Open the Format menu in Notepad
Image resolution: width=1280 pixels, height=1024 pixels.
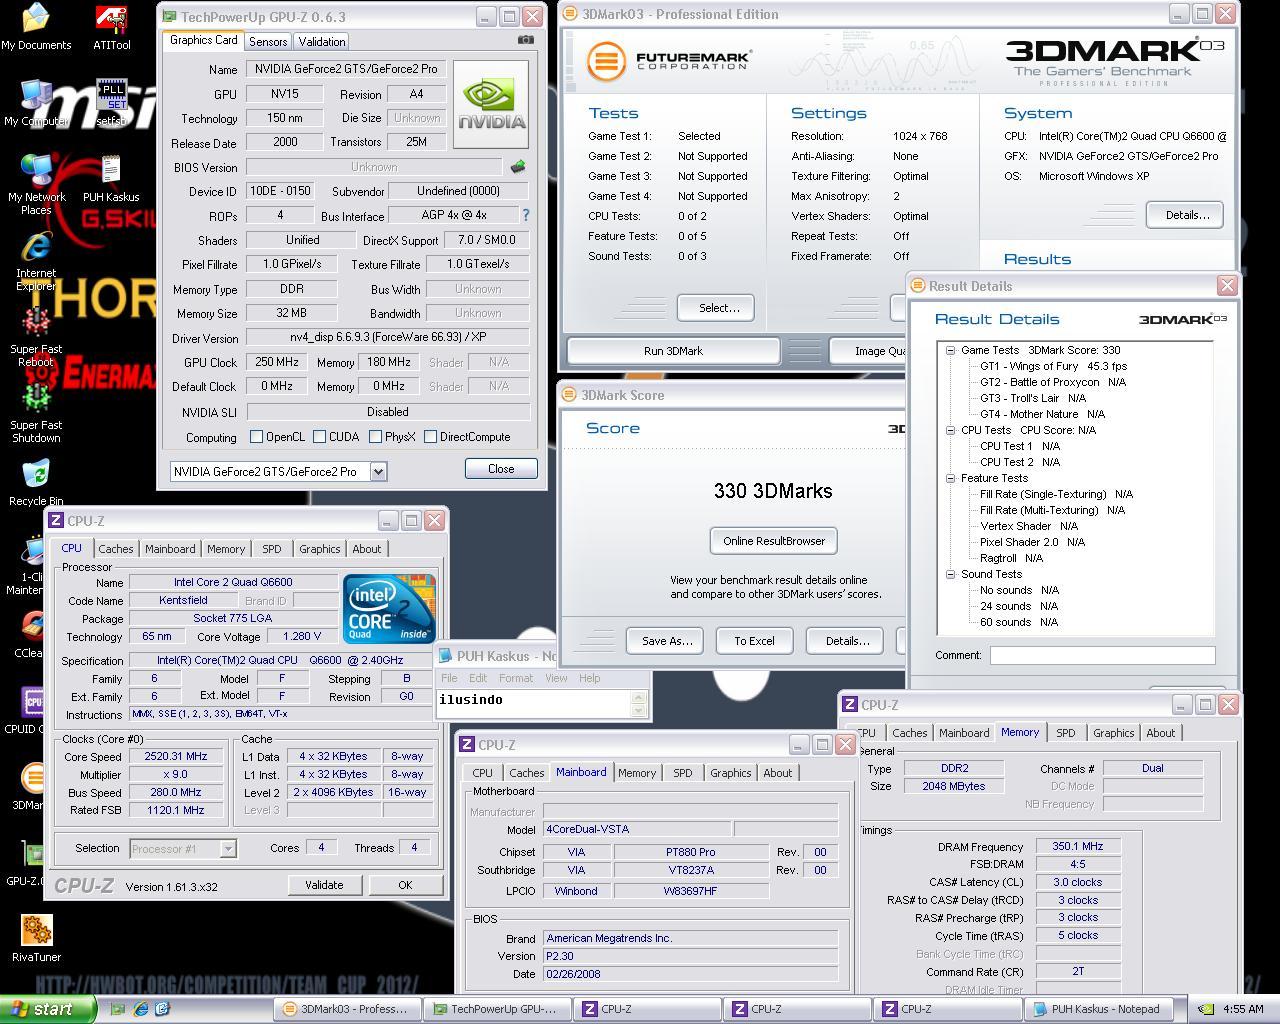point(516,678)
